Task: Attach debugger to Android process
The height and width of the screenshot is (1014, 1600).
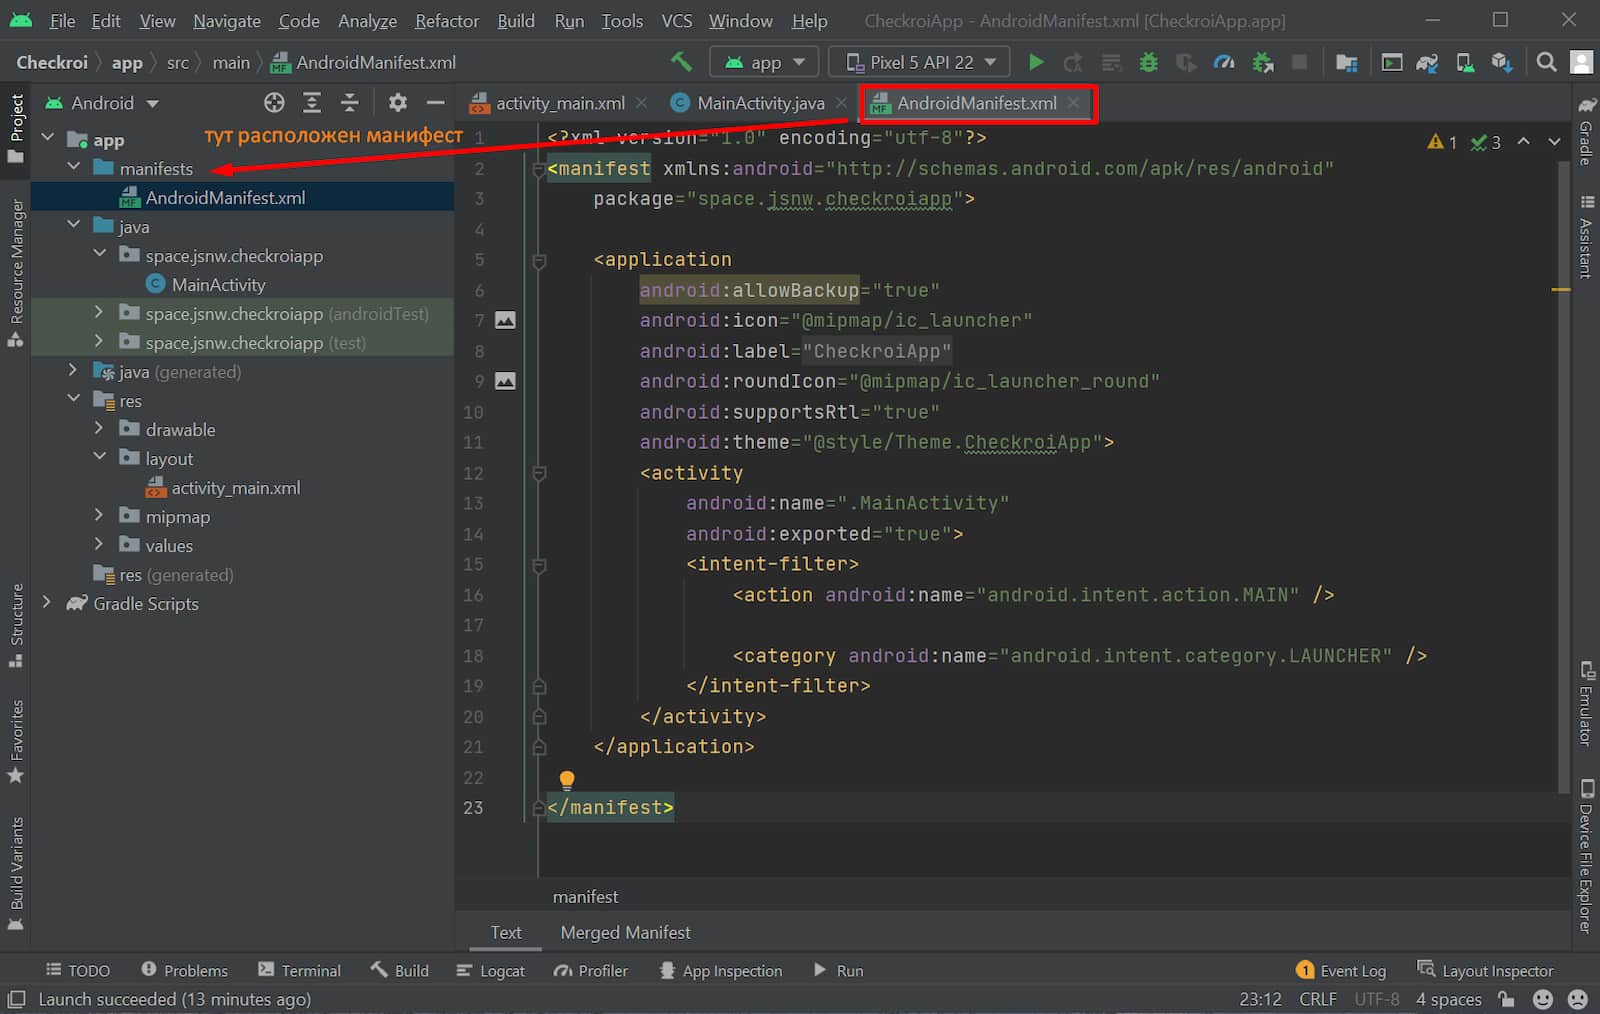Action: pyautogui.click(x=1263, y=62)
